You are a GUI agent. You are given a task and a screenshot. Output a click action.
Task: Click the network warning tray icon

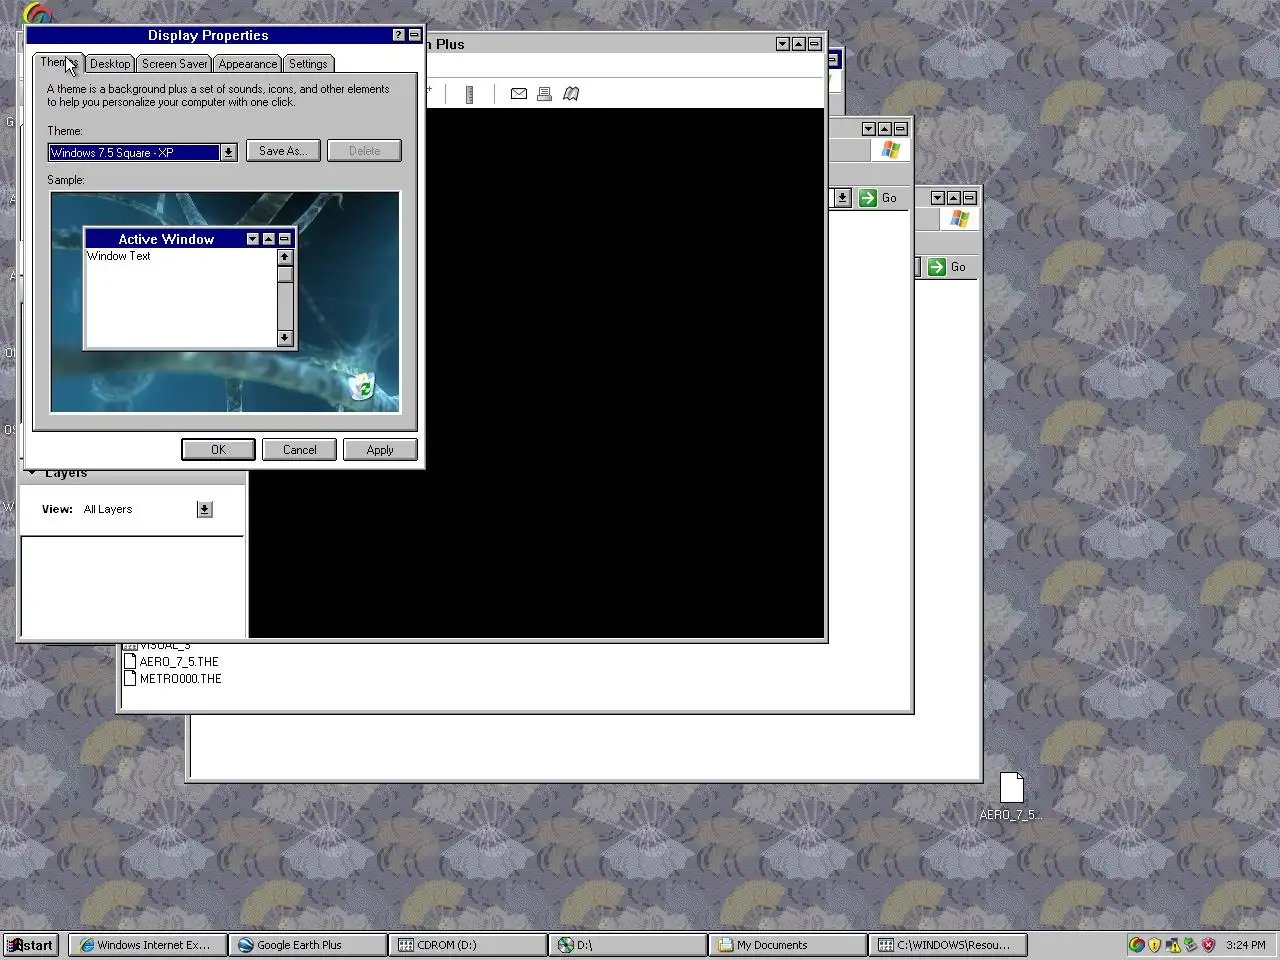[1173, 945]
